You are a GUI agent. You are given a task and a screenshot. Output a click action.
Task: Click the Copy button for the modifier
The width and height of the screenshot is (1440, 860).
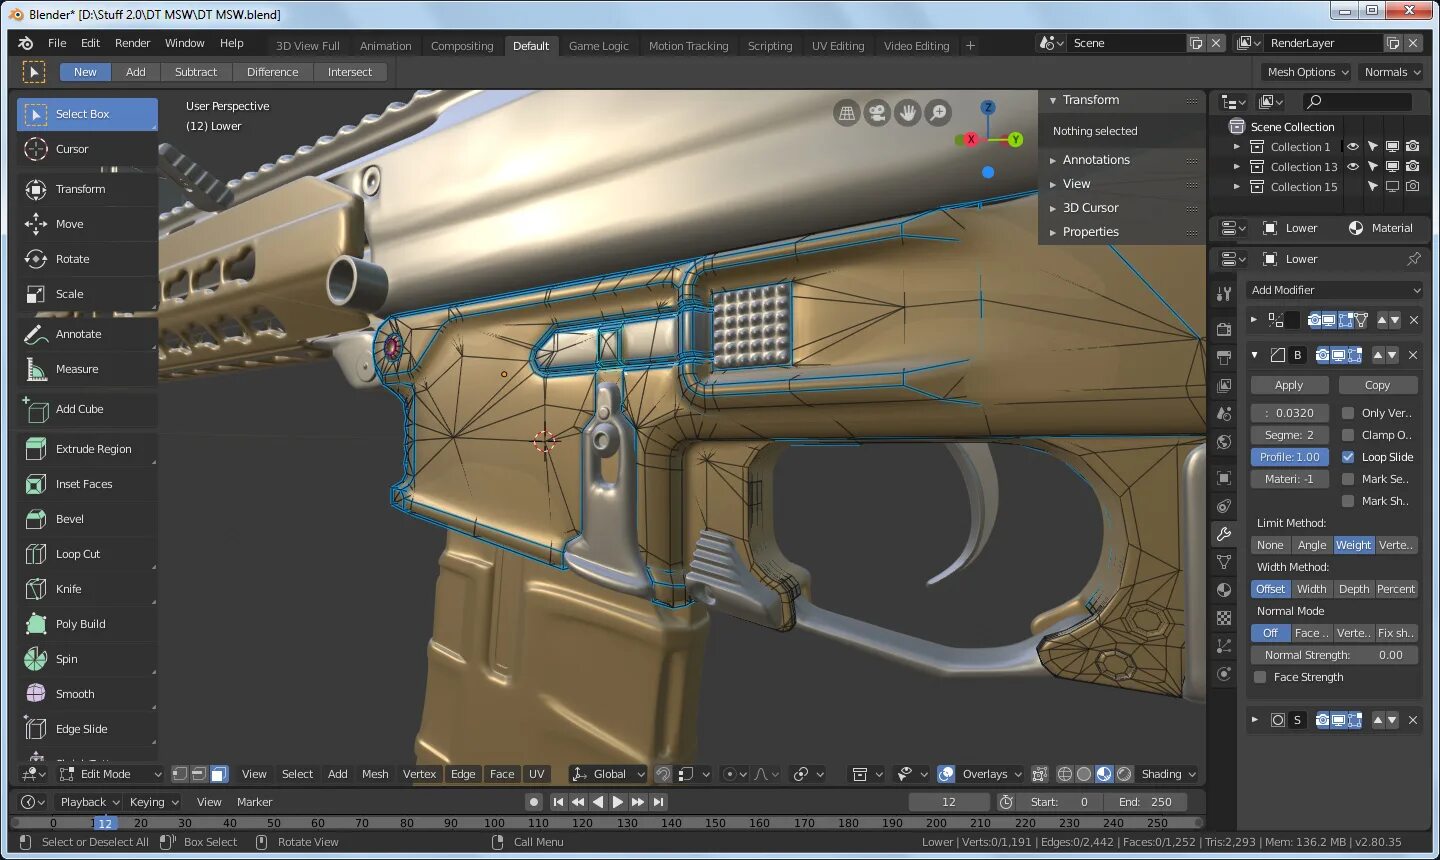[1378, 384]
